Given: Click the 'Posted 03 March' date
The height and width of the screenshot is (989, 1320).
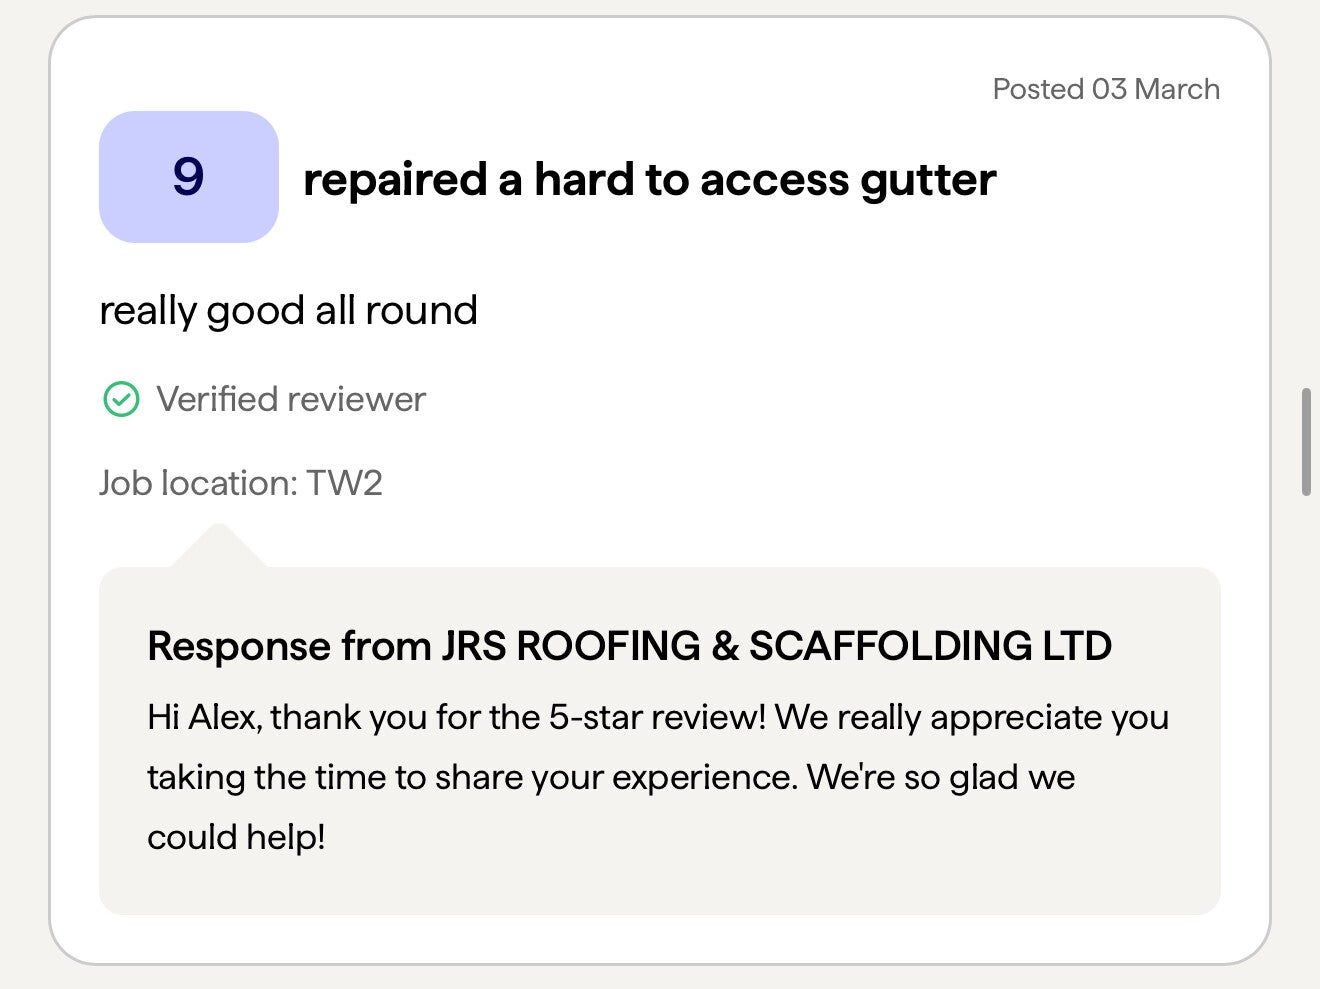Looking at the screenshot, I should (x=1105, y=89).
